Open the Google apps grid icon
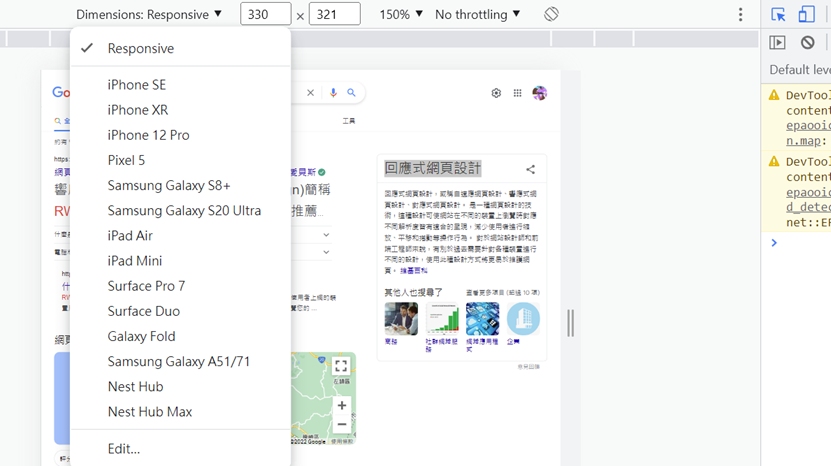 pos(517,93)
